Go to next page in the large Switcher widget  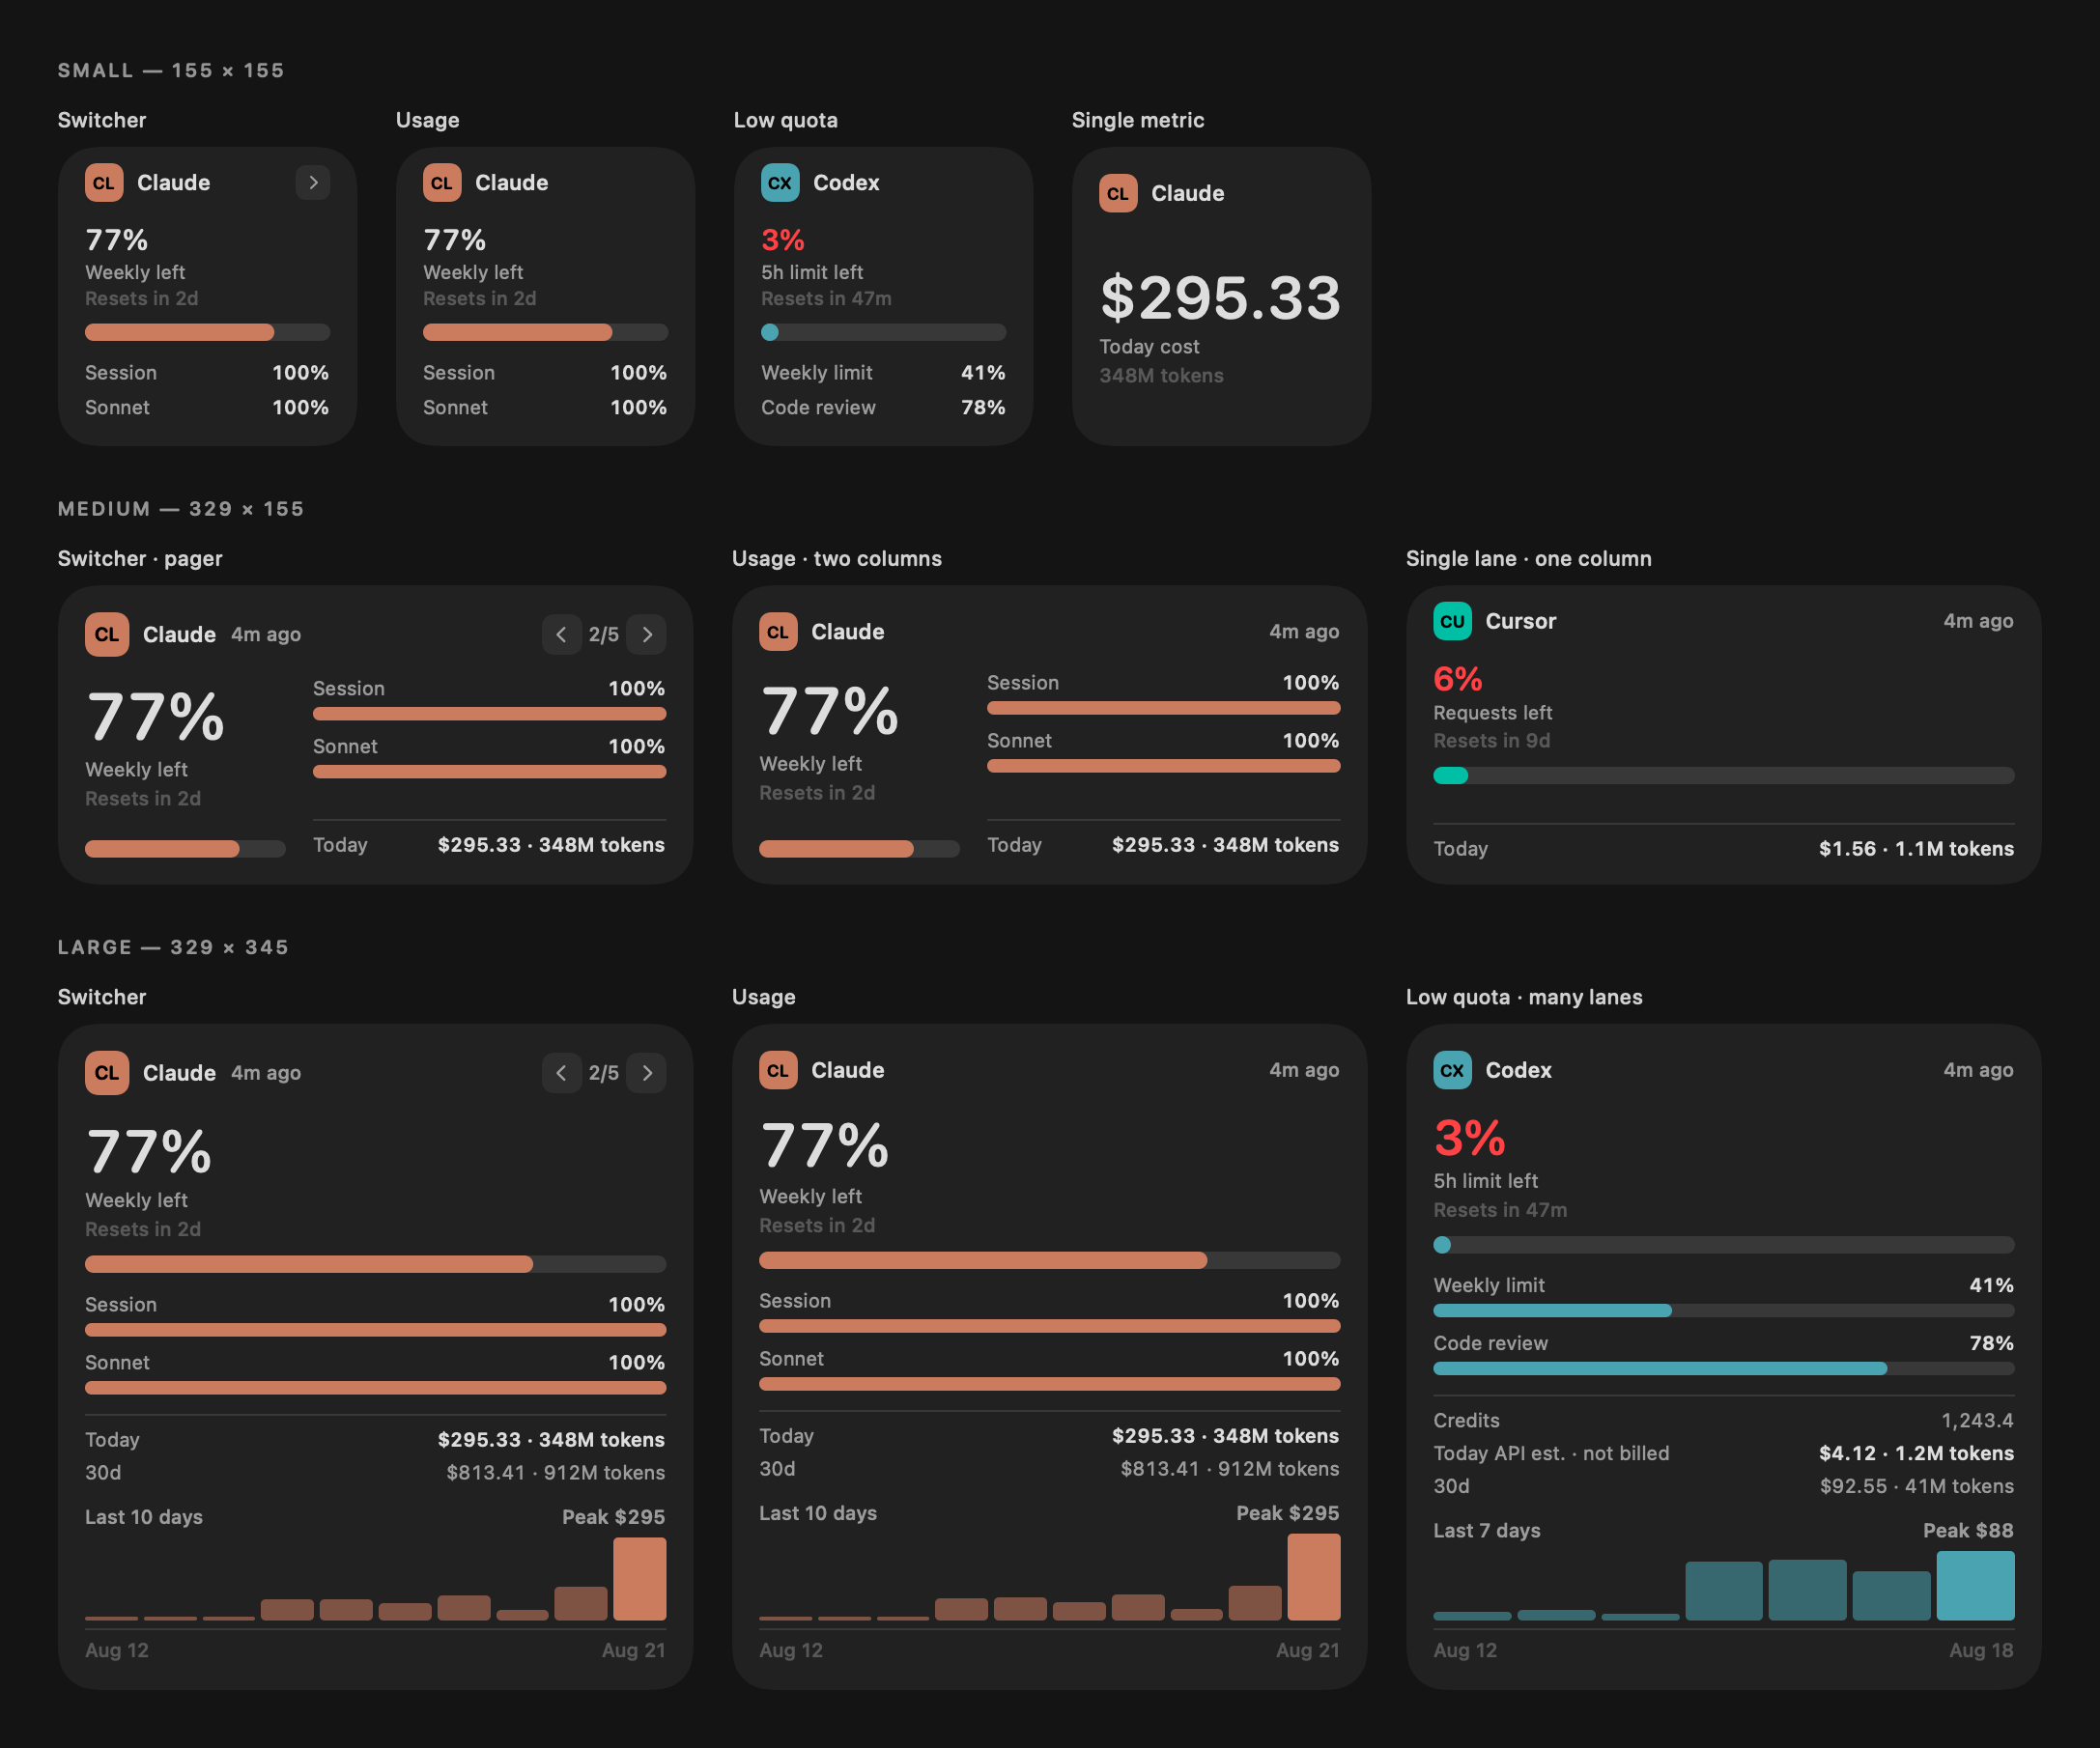(x=647, y=1073)
